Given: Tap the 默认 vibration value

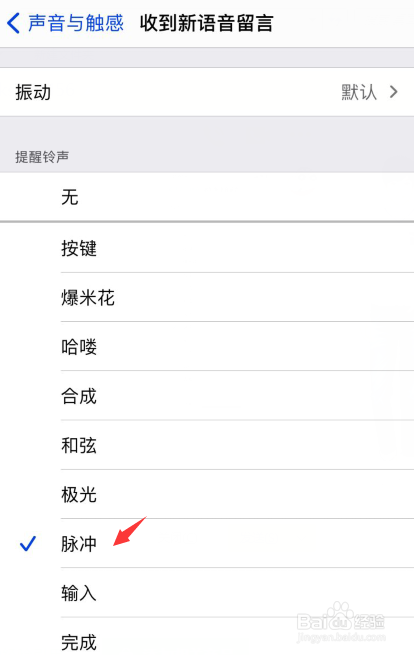Looking at the screenshot, I should coord(359,92).
